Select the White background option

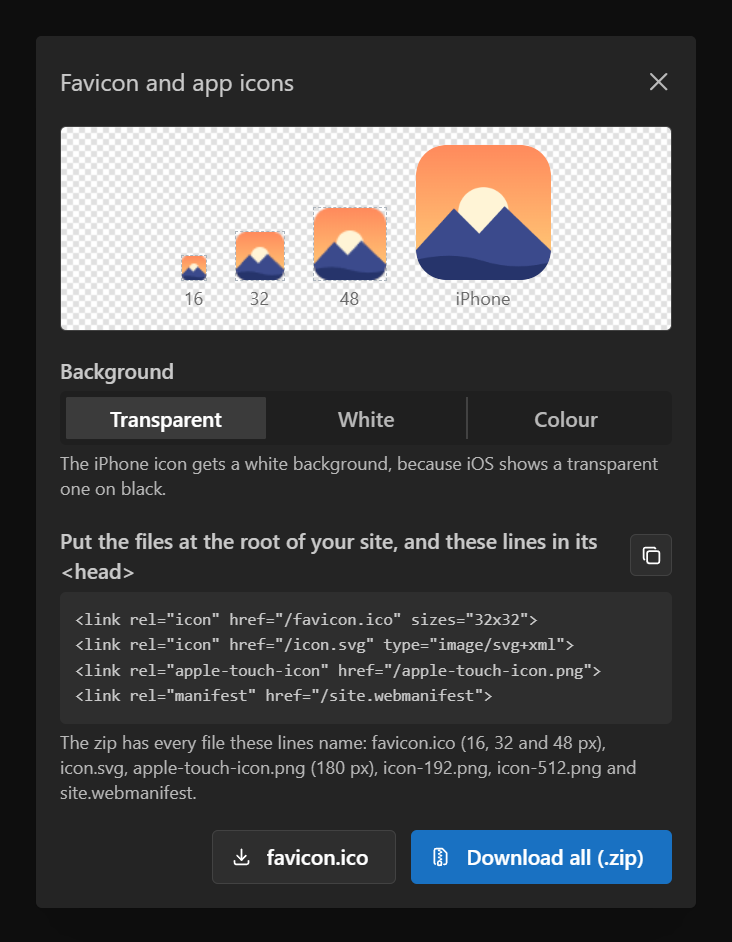[366, 419]
